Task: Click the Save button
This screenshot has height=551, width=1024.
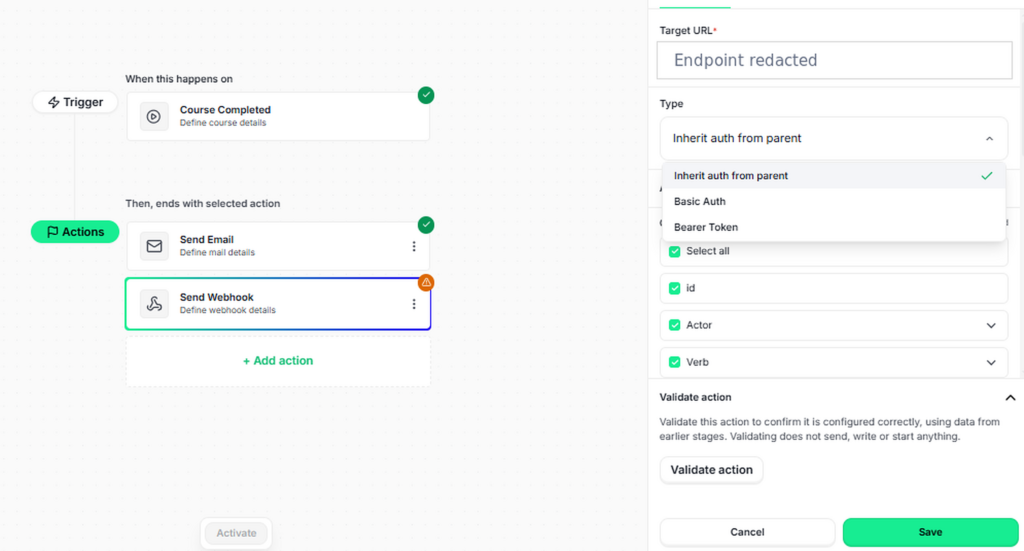Action: click(x=930, y=532)
